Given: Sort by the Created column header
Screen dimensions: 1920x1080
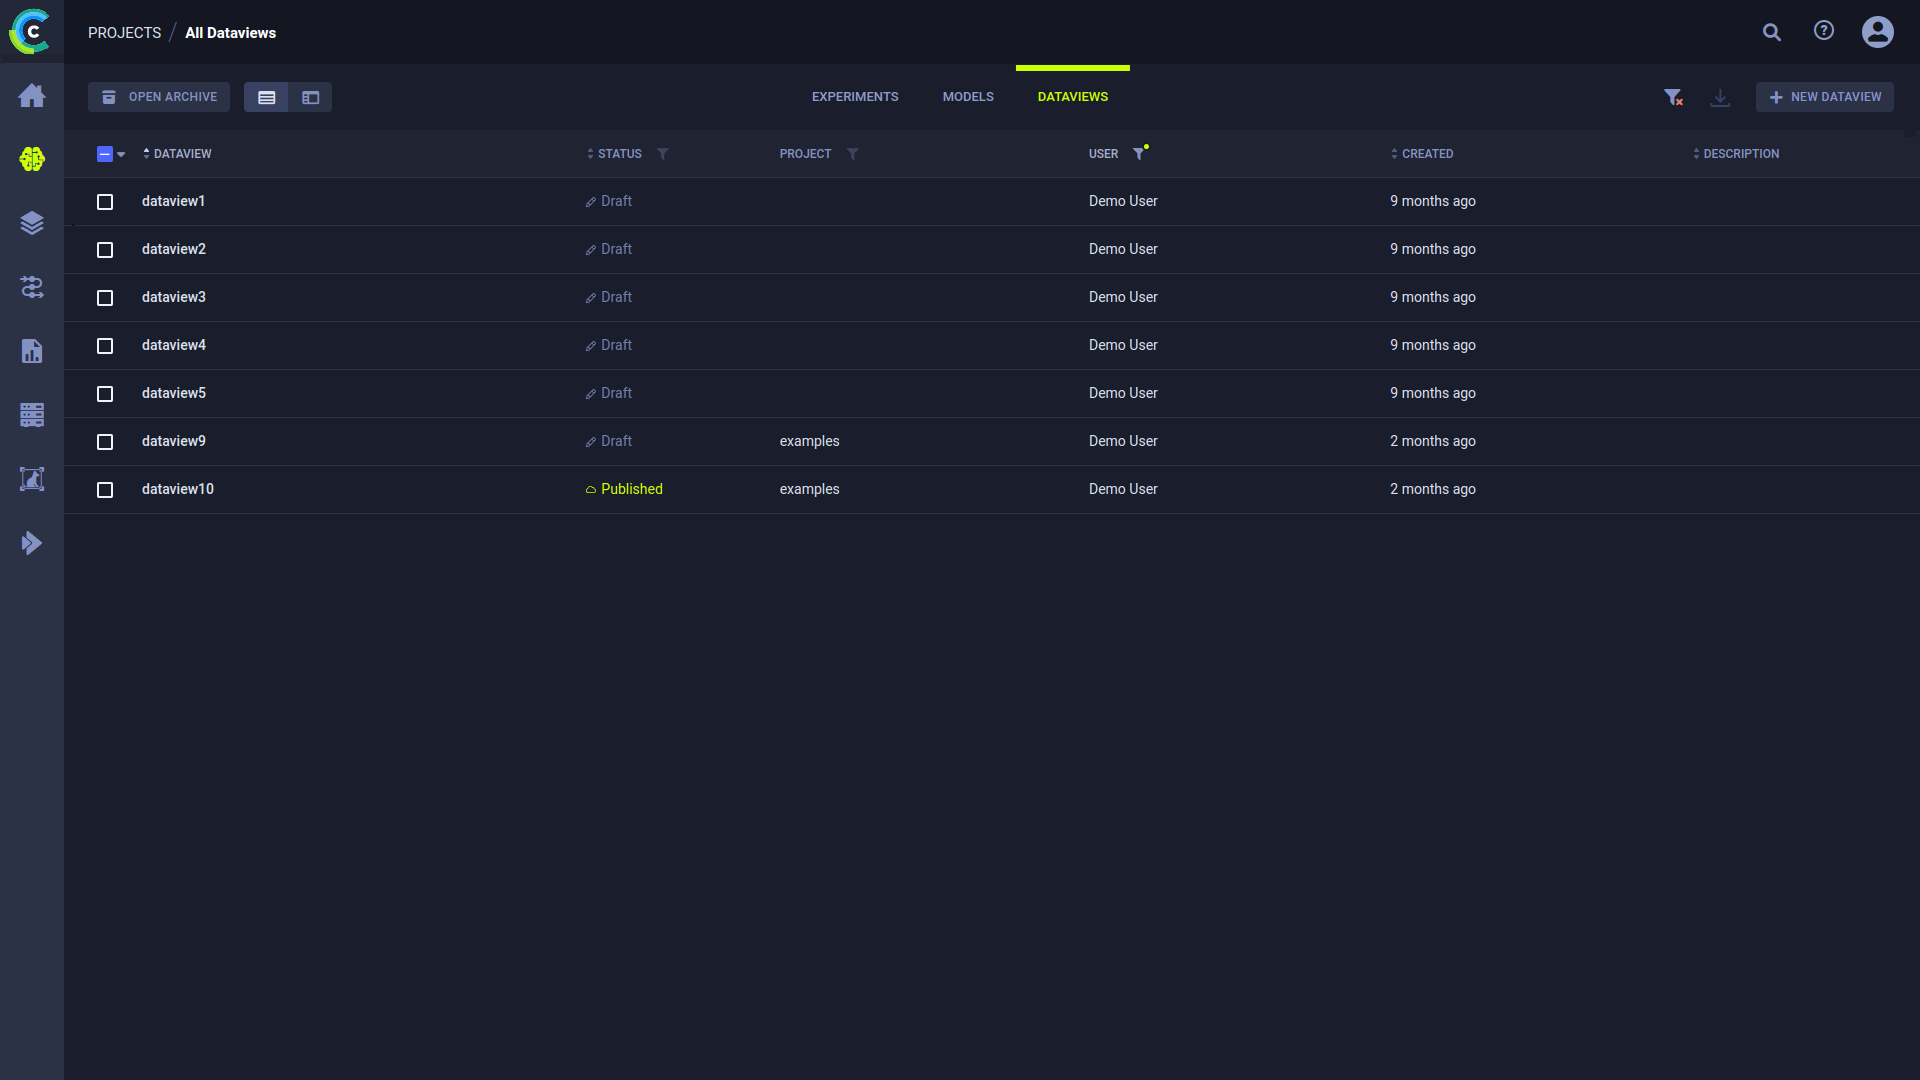Looking at the screenshot, I should (x=1427, y=154).
